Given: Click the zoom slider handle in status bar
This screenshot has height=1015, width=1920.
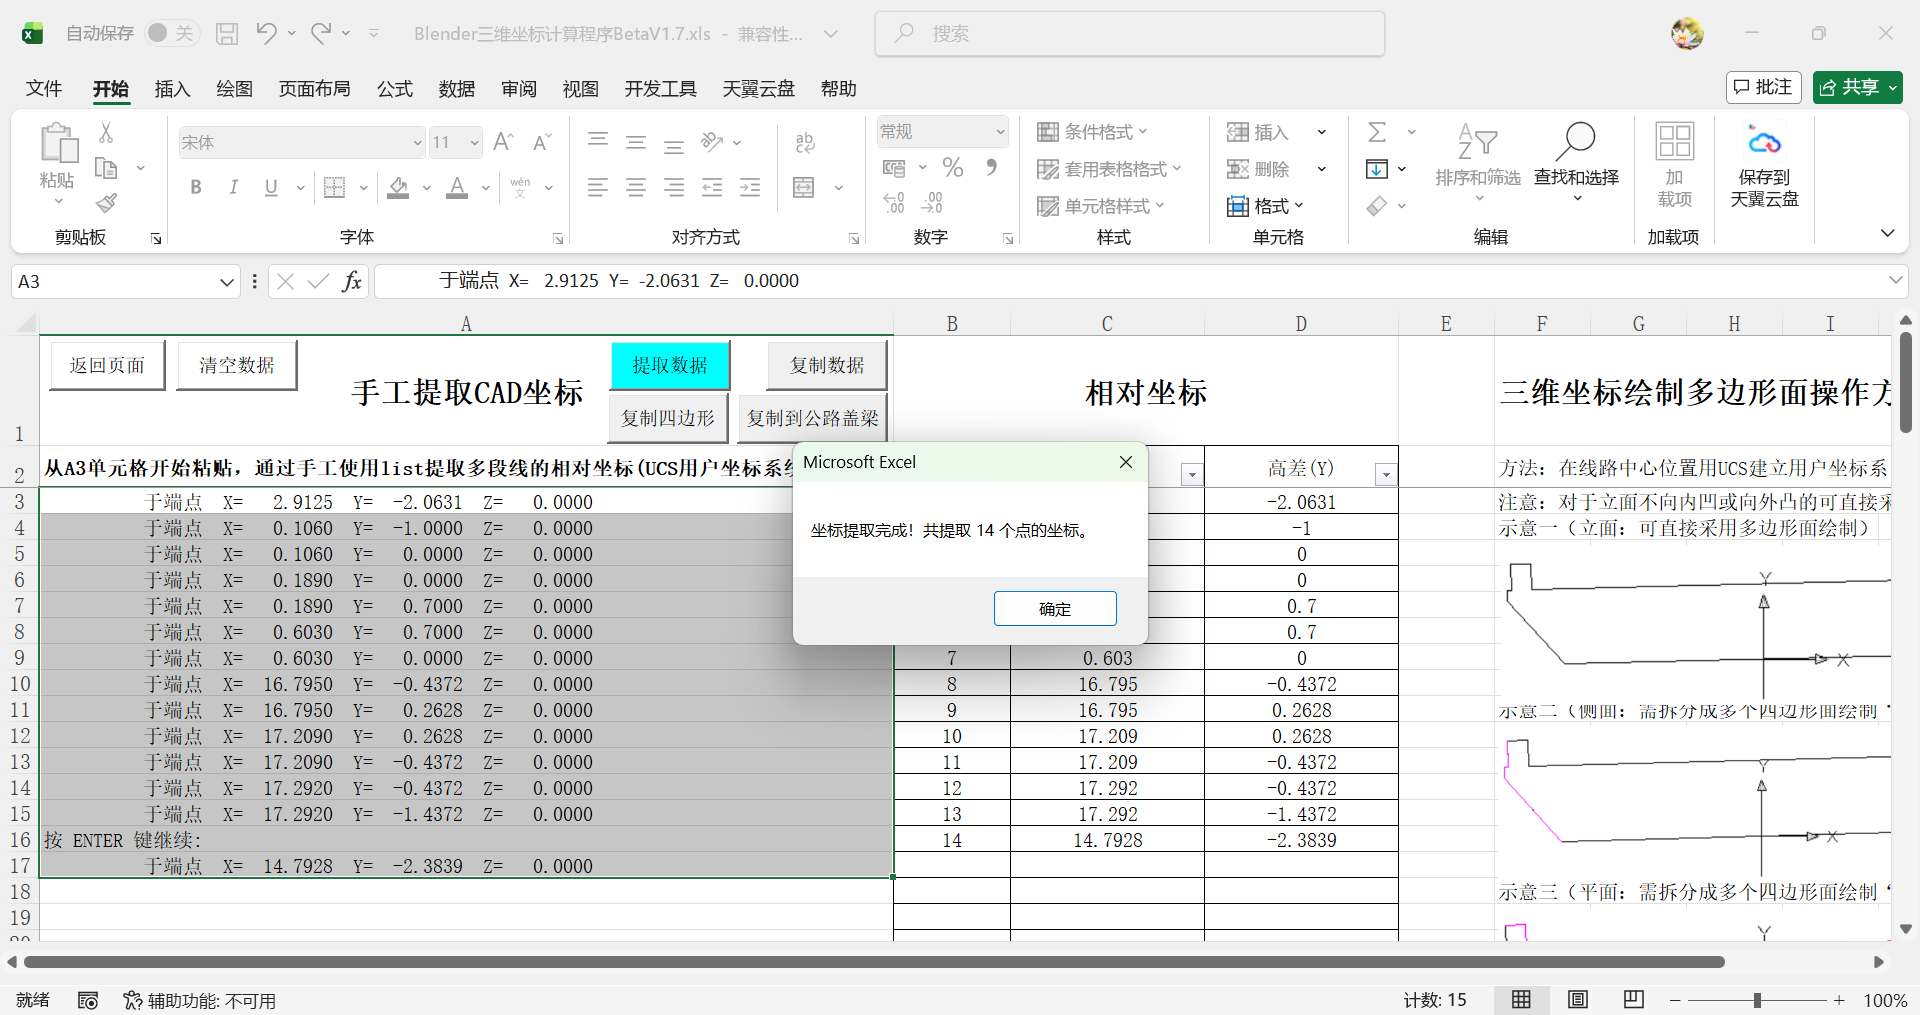Looking at the screenshot, I should [x=1757, y=1000].
